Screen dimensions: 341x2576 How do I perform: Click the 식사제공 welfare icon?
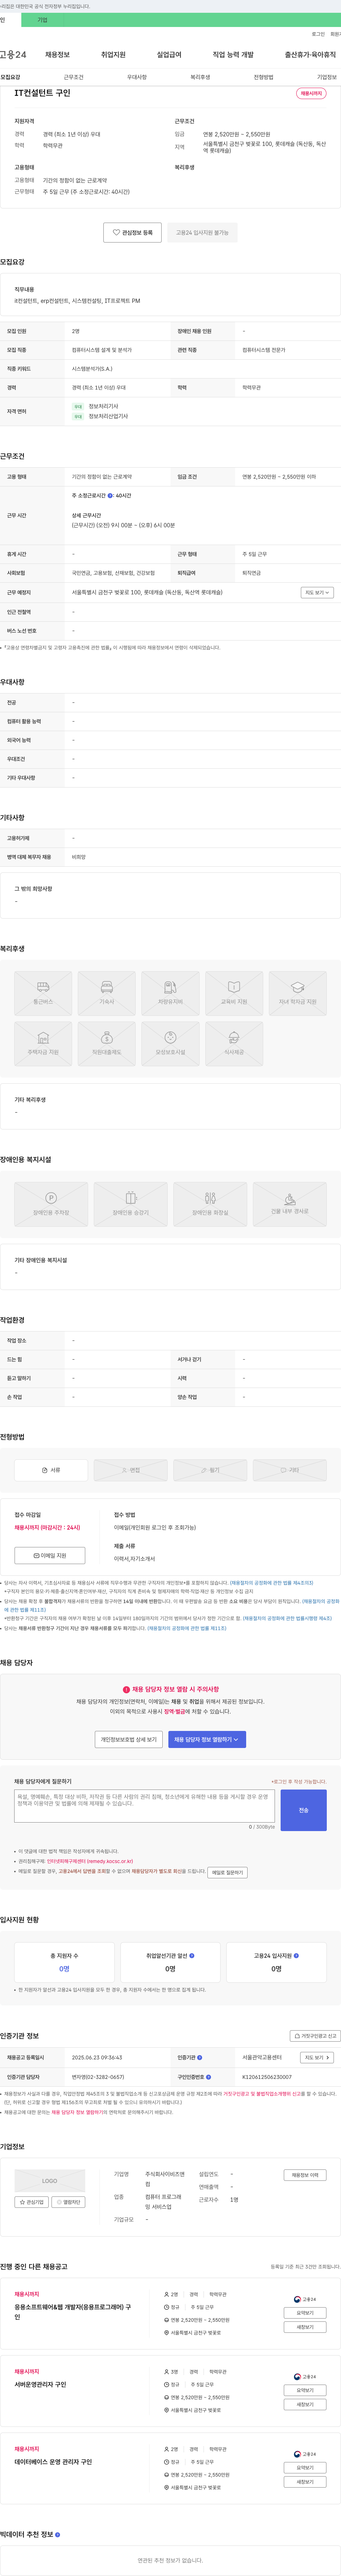pos(234,1044)
